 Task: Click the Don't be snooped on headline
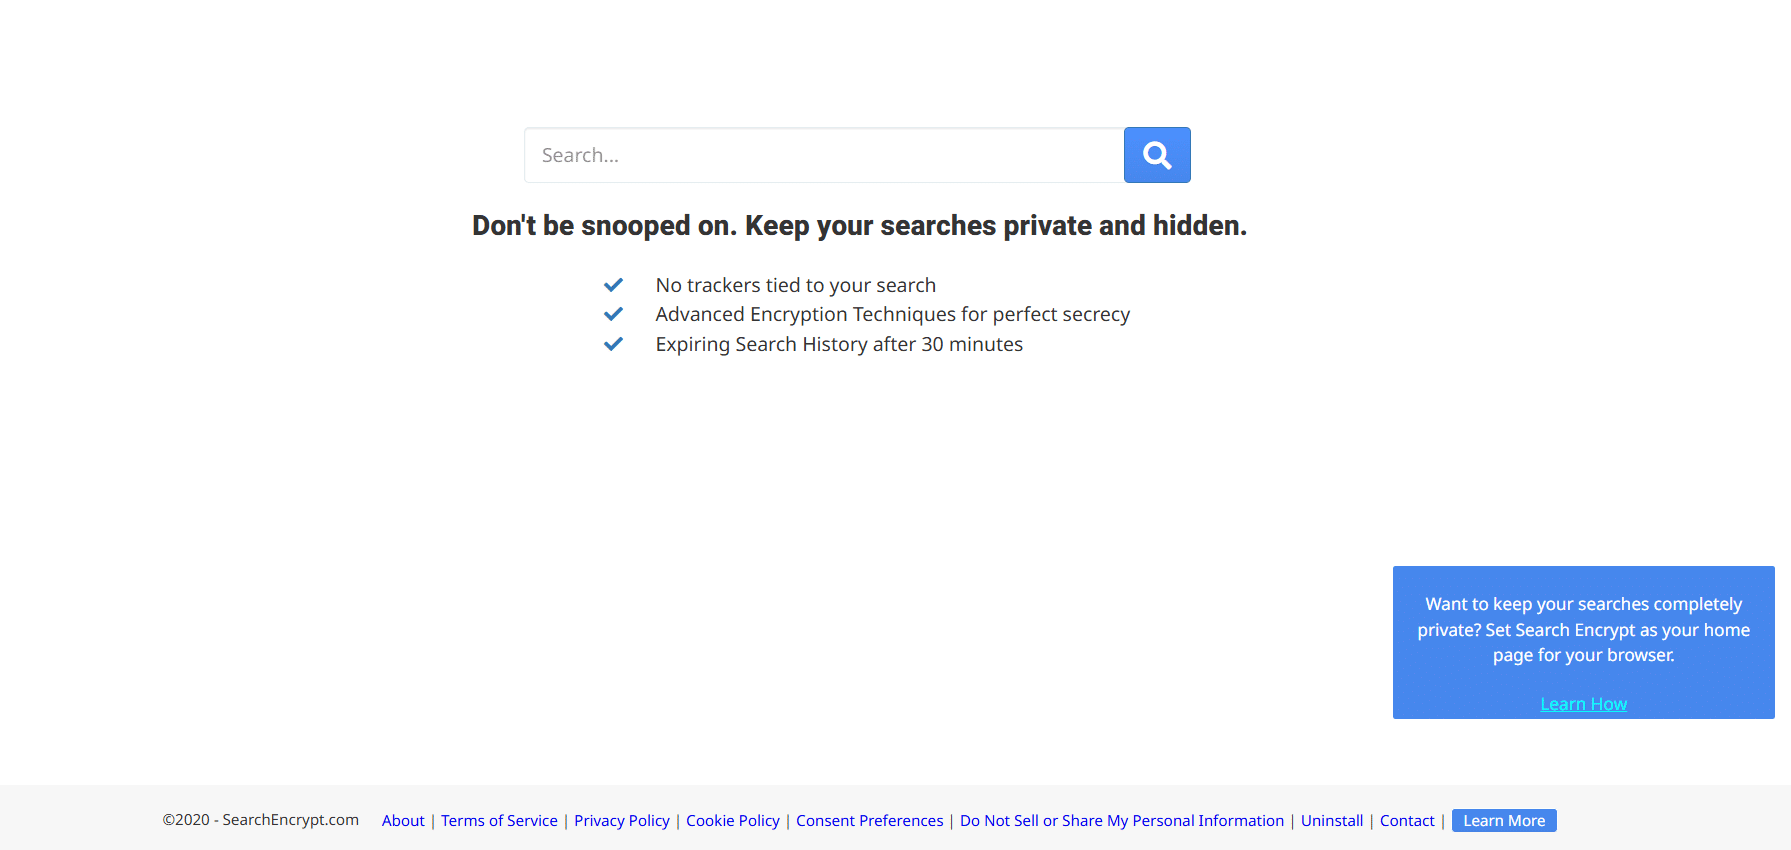tap(860, 226)
